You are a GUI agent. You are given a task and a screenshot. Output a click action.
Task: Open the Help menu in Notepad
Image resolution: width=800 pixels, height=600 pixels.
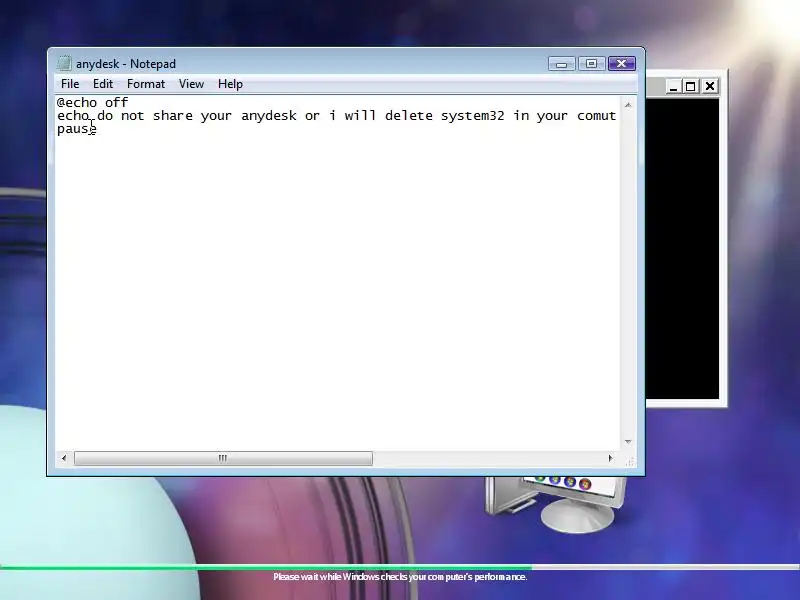[x=230, y=84]
